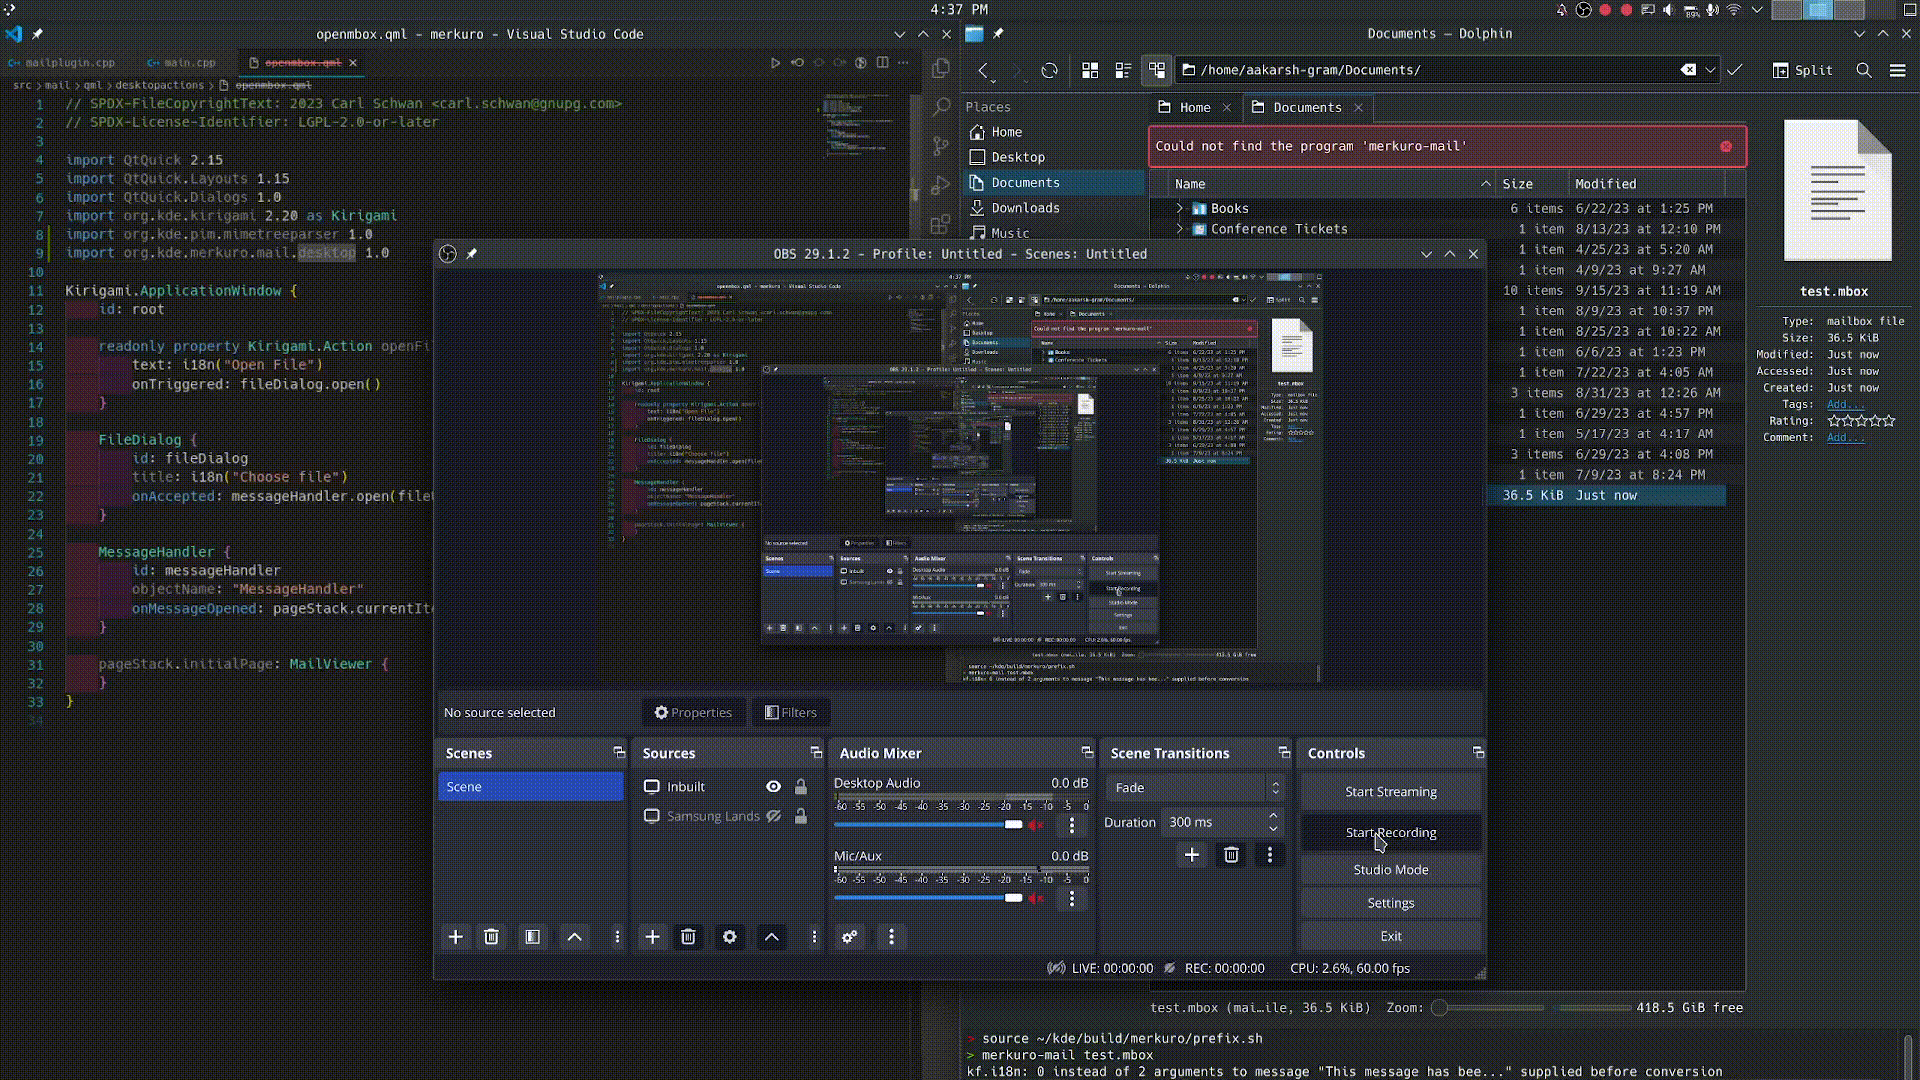Expand the Conference Tickets folder
This screenshot has height=1080, width=1920.
click(x=1180, y=229)
